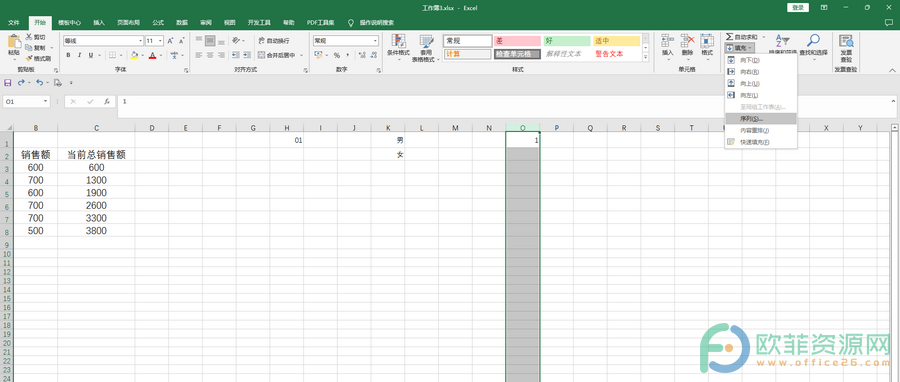Image resolution: width=900 pixels, height=382 pixels.
Task: Expand the cell styles gallery more arrow
Action: pos(646,57)
